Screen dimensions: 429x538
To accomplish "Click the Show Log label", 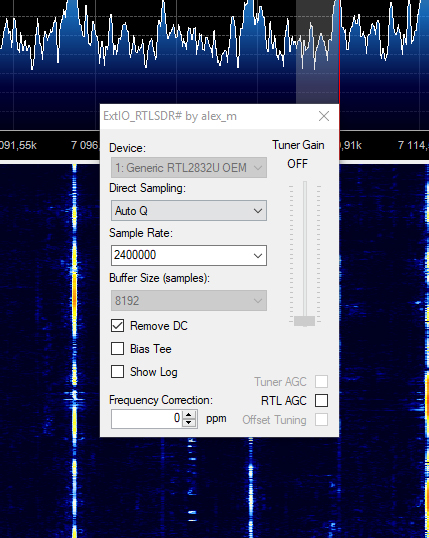I will click(154, 372).
